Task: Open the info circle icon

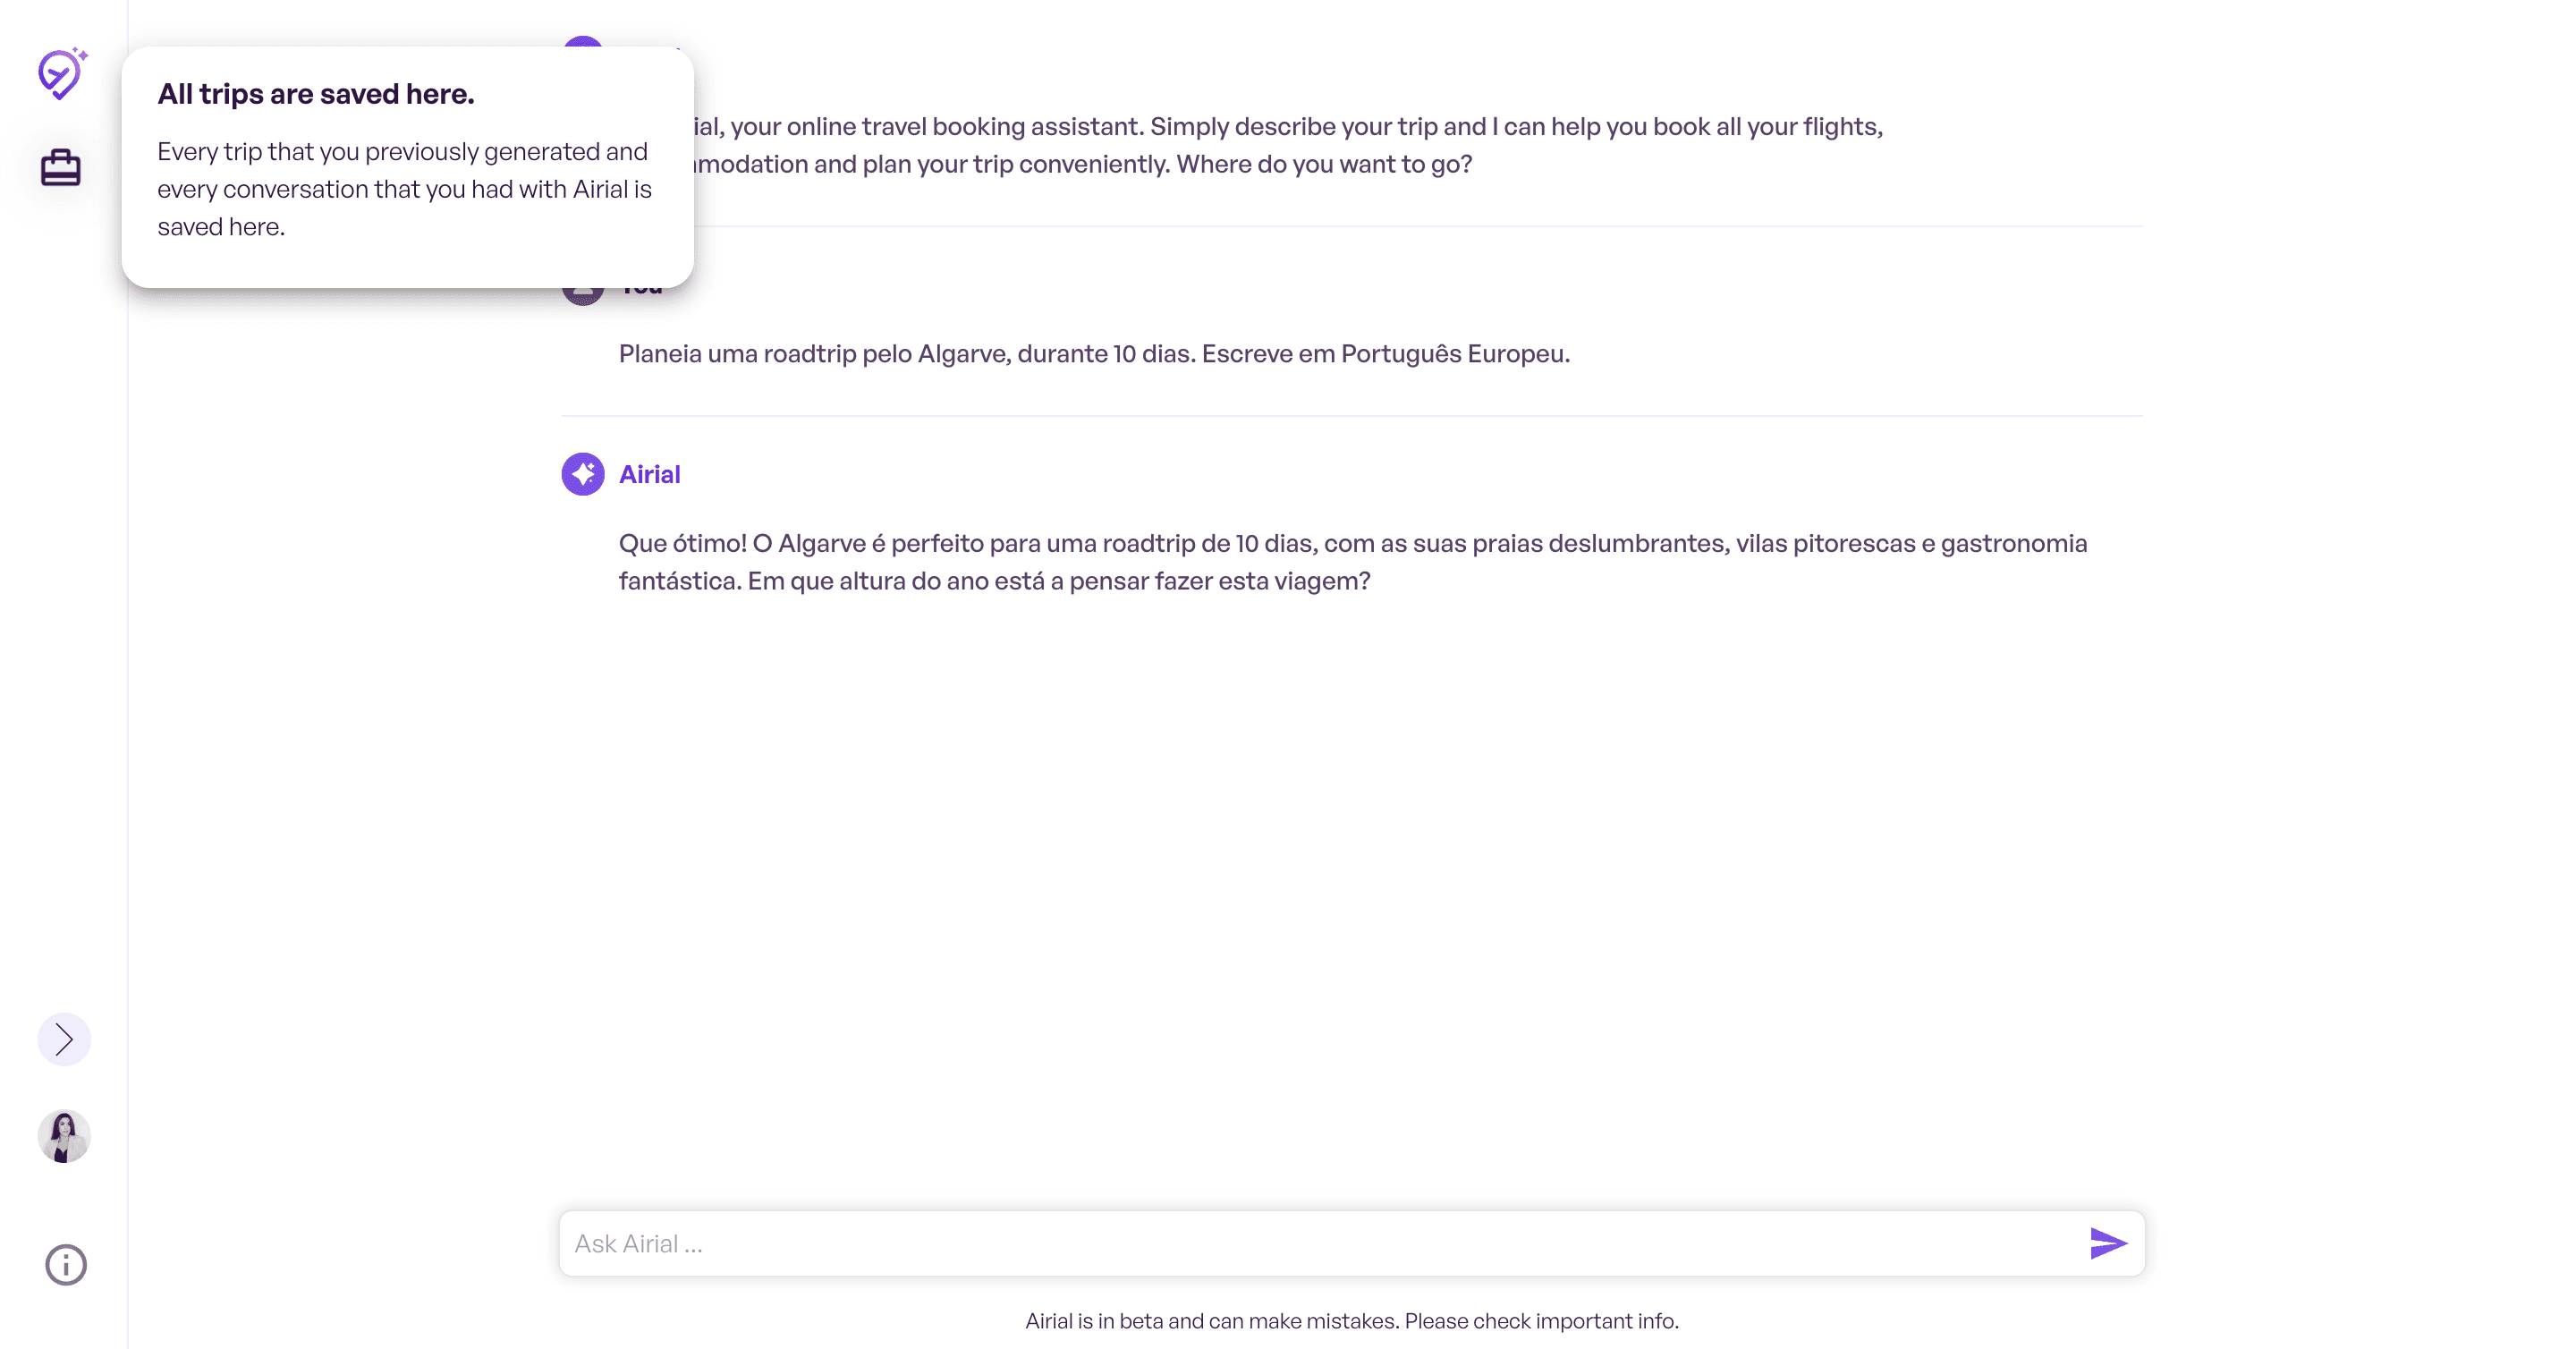Action: coord(66,1264)
